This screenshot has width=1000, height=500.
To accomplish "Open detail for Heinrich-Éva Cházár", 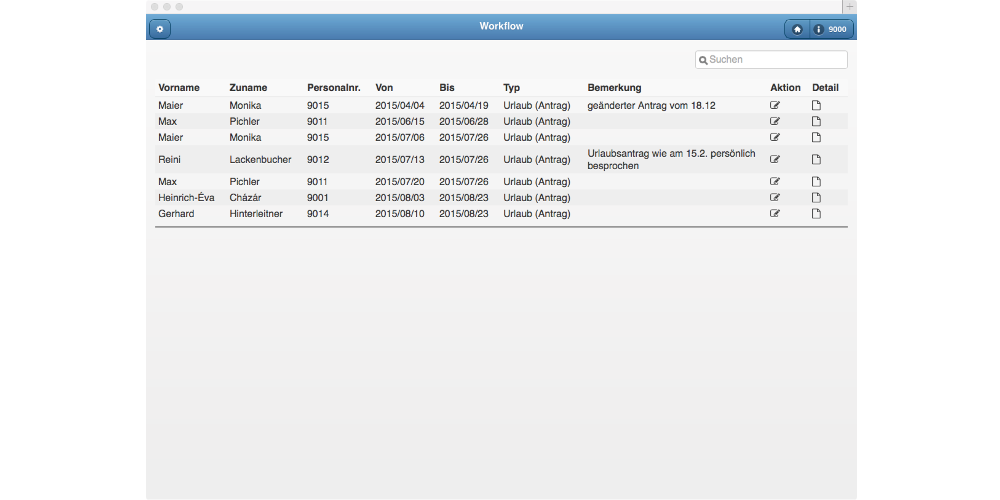I will coord(816,197).
